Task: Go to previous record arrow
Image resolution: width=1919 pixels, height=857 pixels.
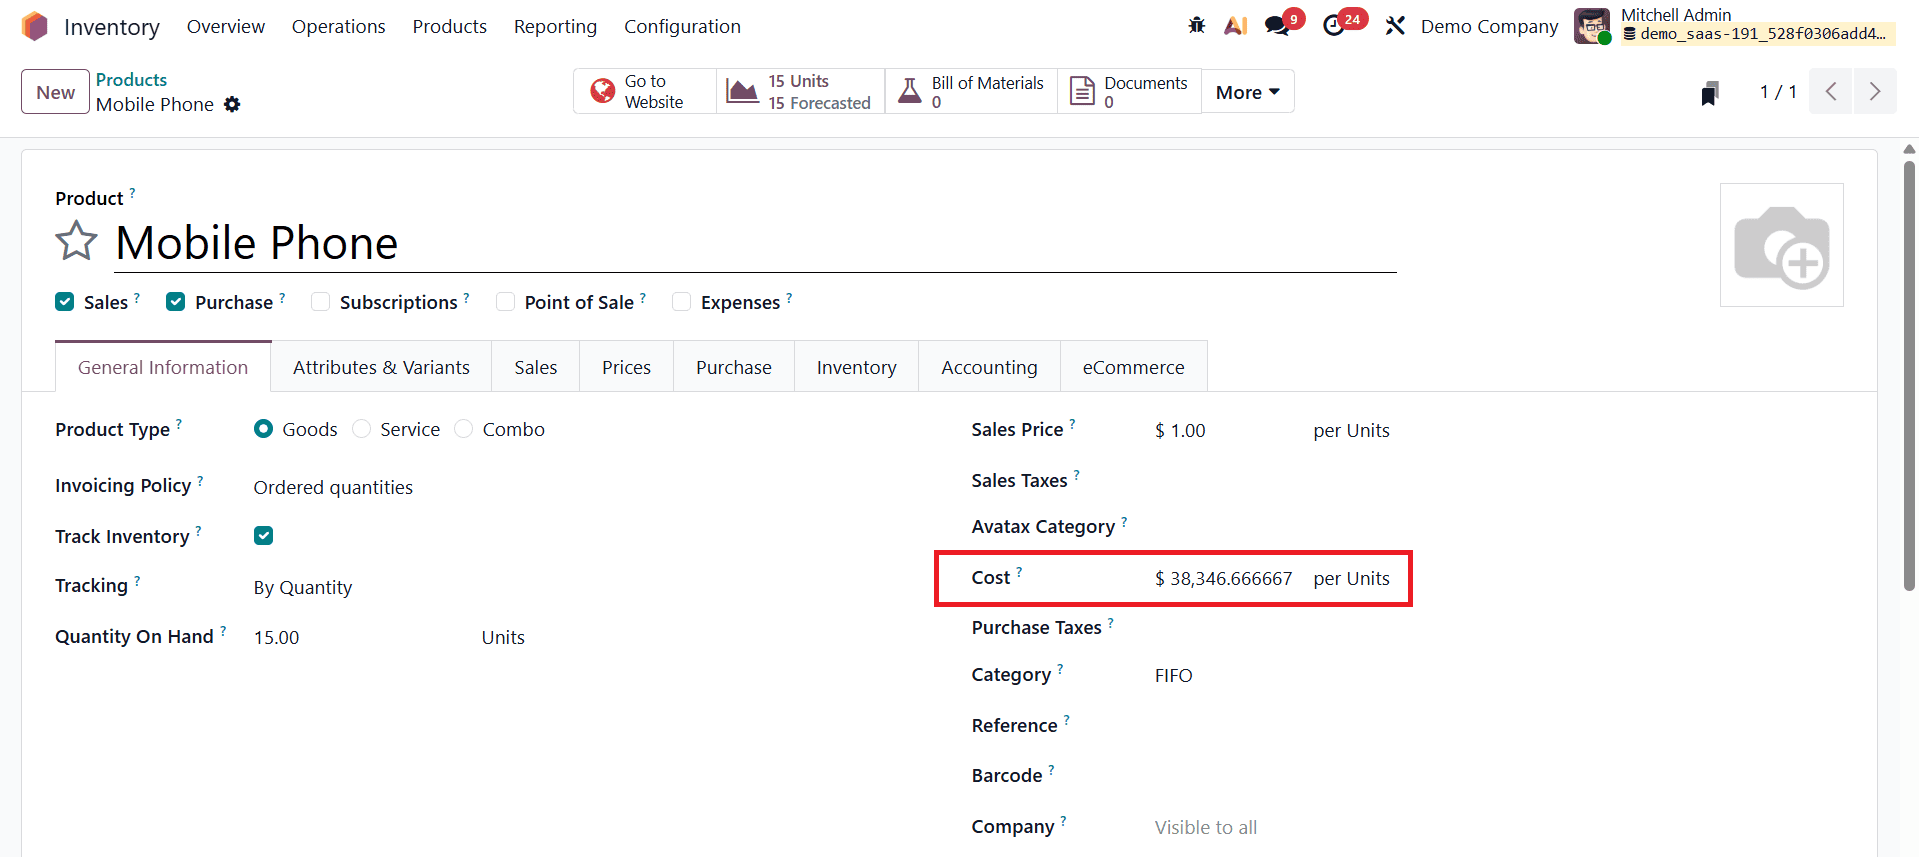Action: click(1831, 92)
